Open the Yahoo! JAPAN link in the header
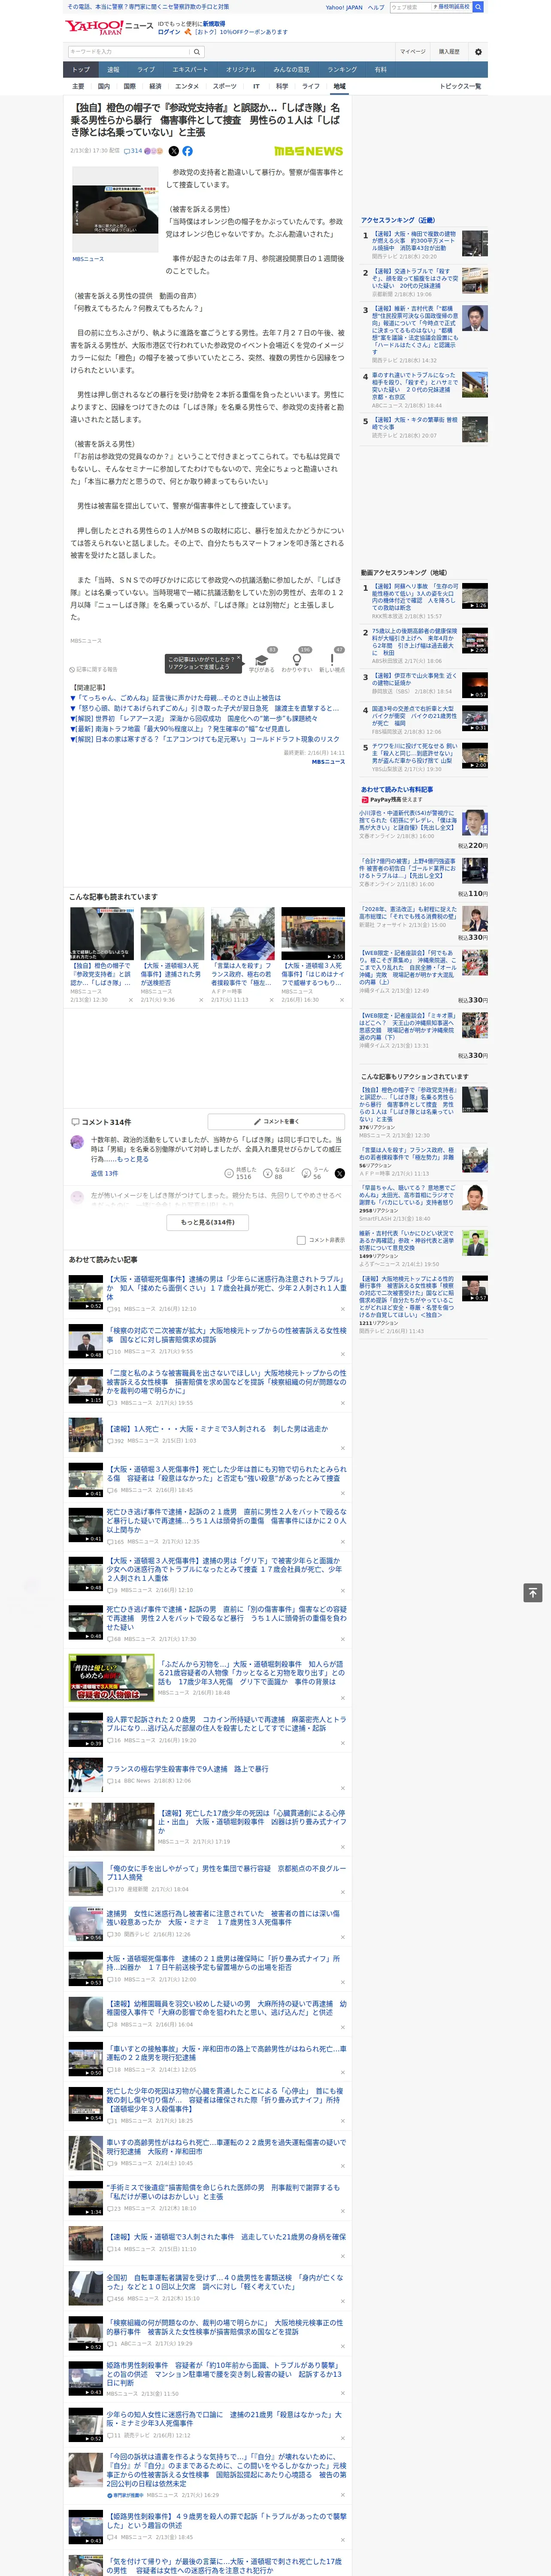Screen dimensions: 551x2576 [x=344, y=7]
